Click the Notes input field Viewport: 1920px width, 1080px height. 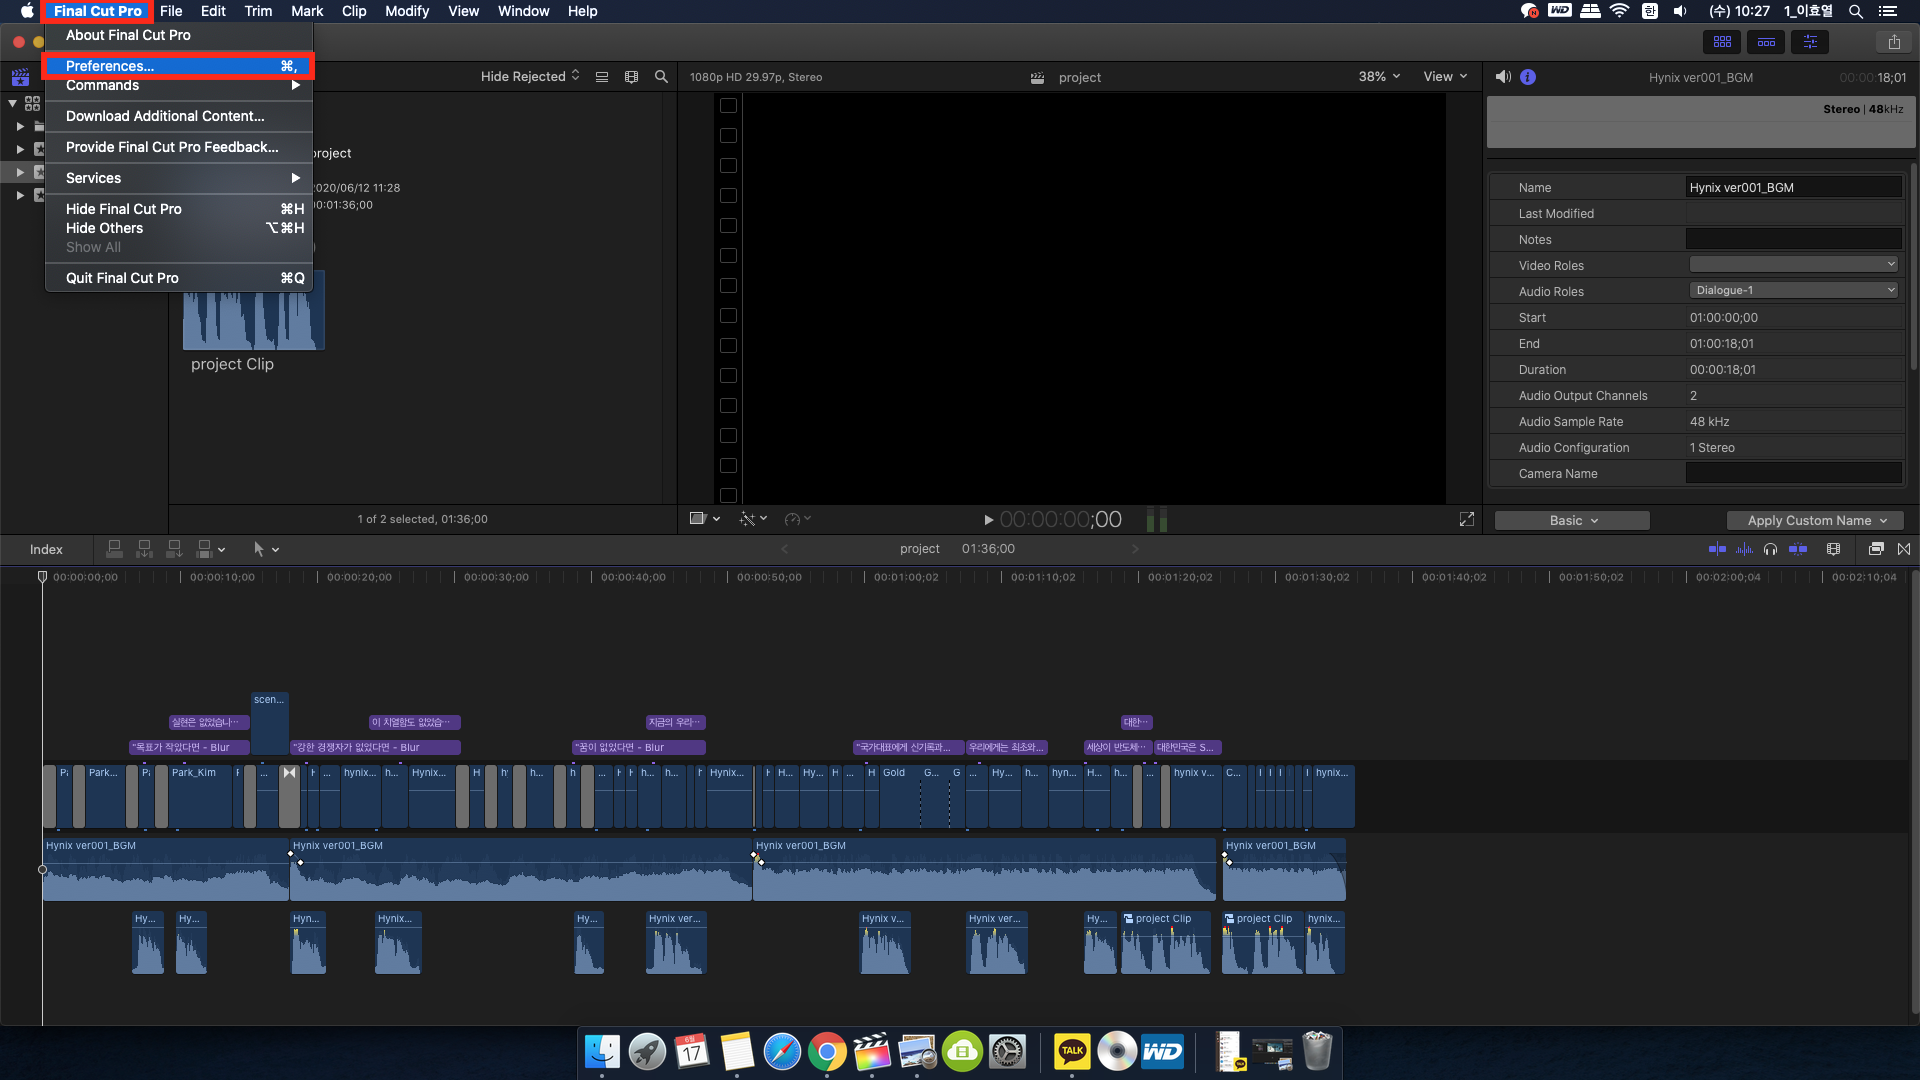tap(1793, 239)
